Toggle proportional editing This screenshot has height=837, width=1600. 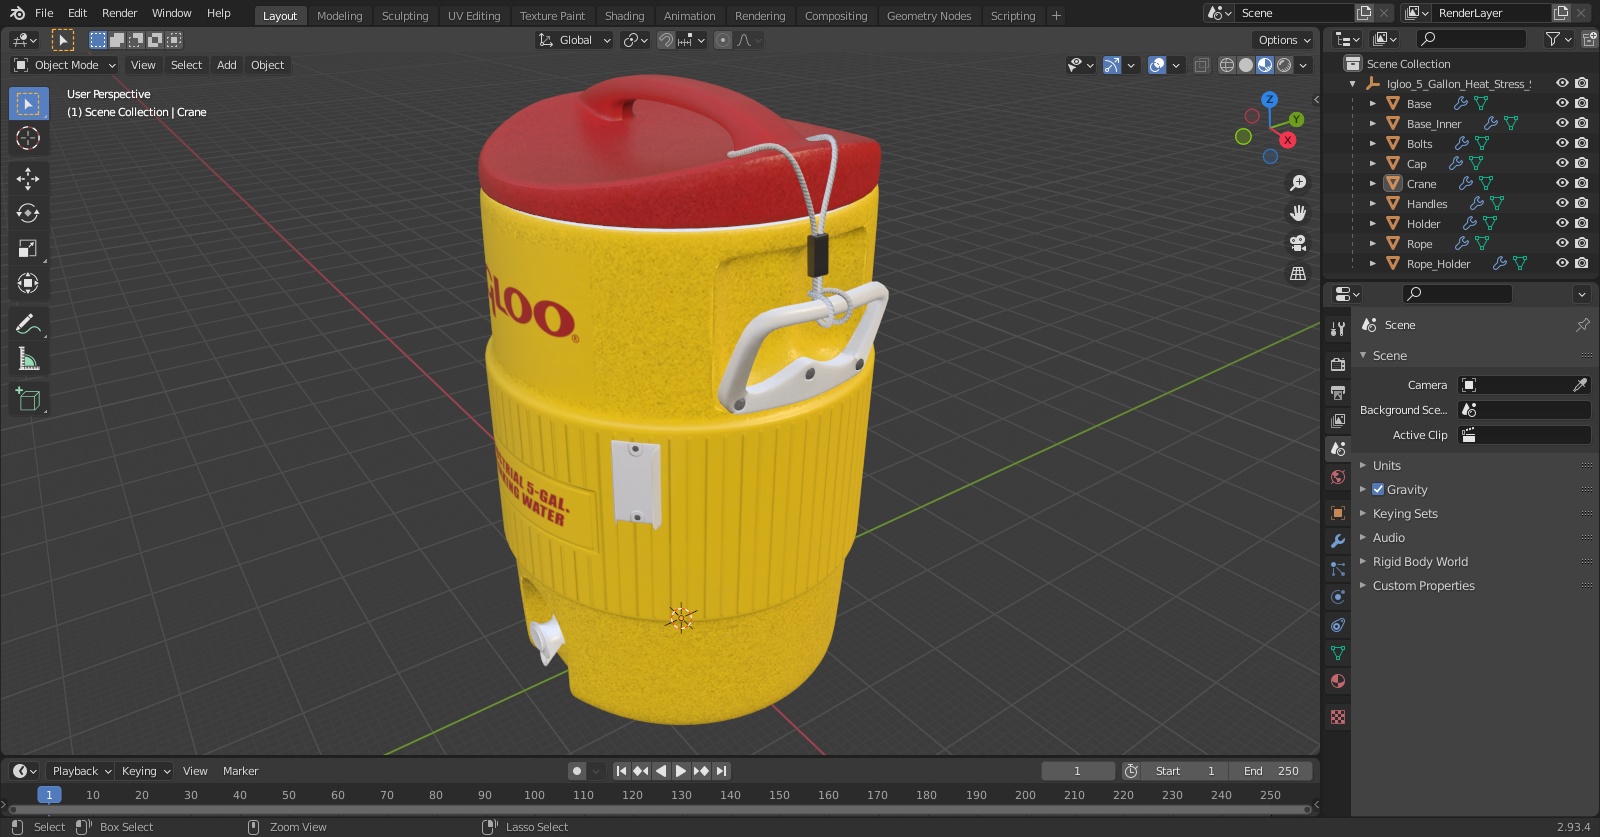coord(723,40)
